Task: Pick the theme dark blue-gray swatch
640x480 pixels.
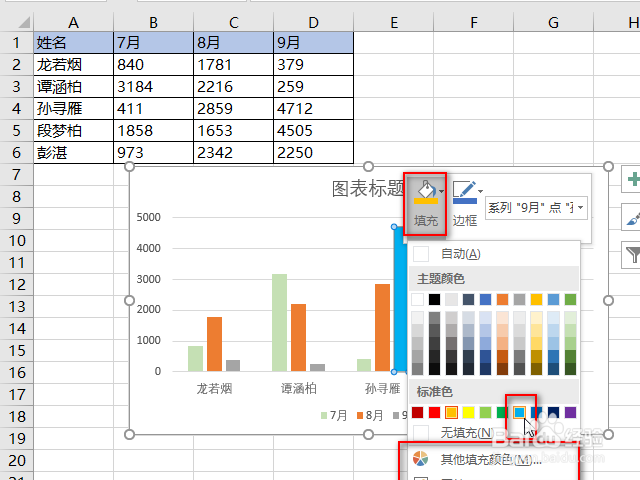Action: [x=468, y=300]
